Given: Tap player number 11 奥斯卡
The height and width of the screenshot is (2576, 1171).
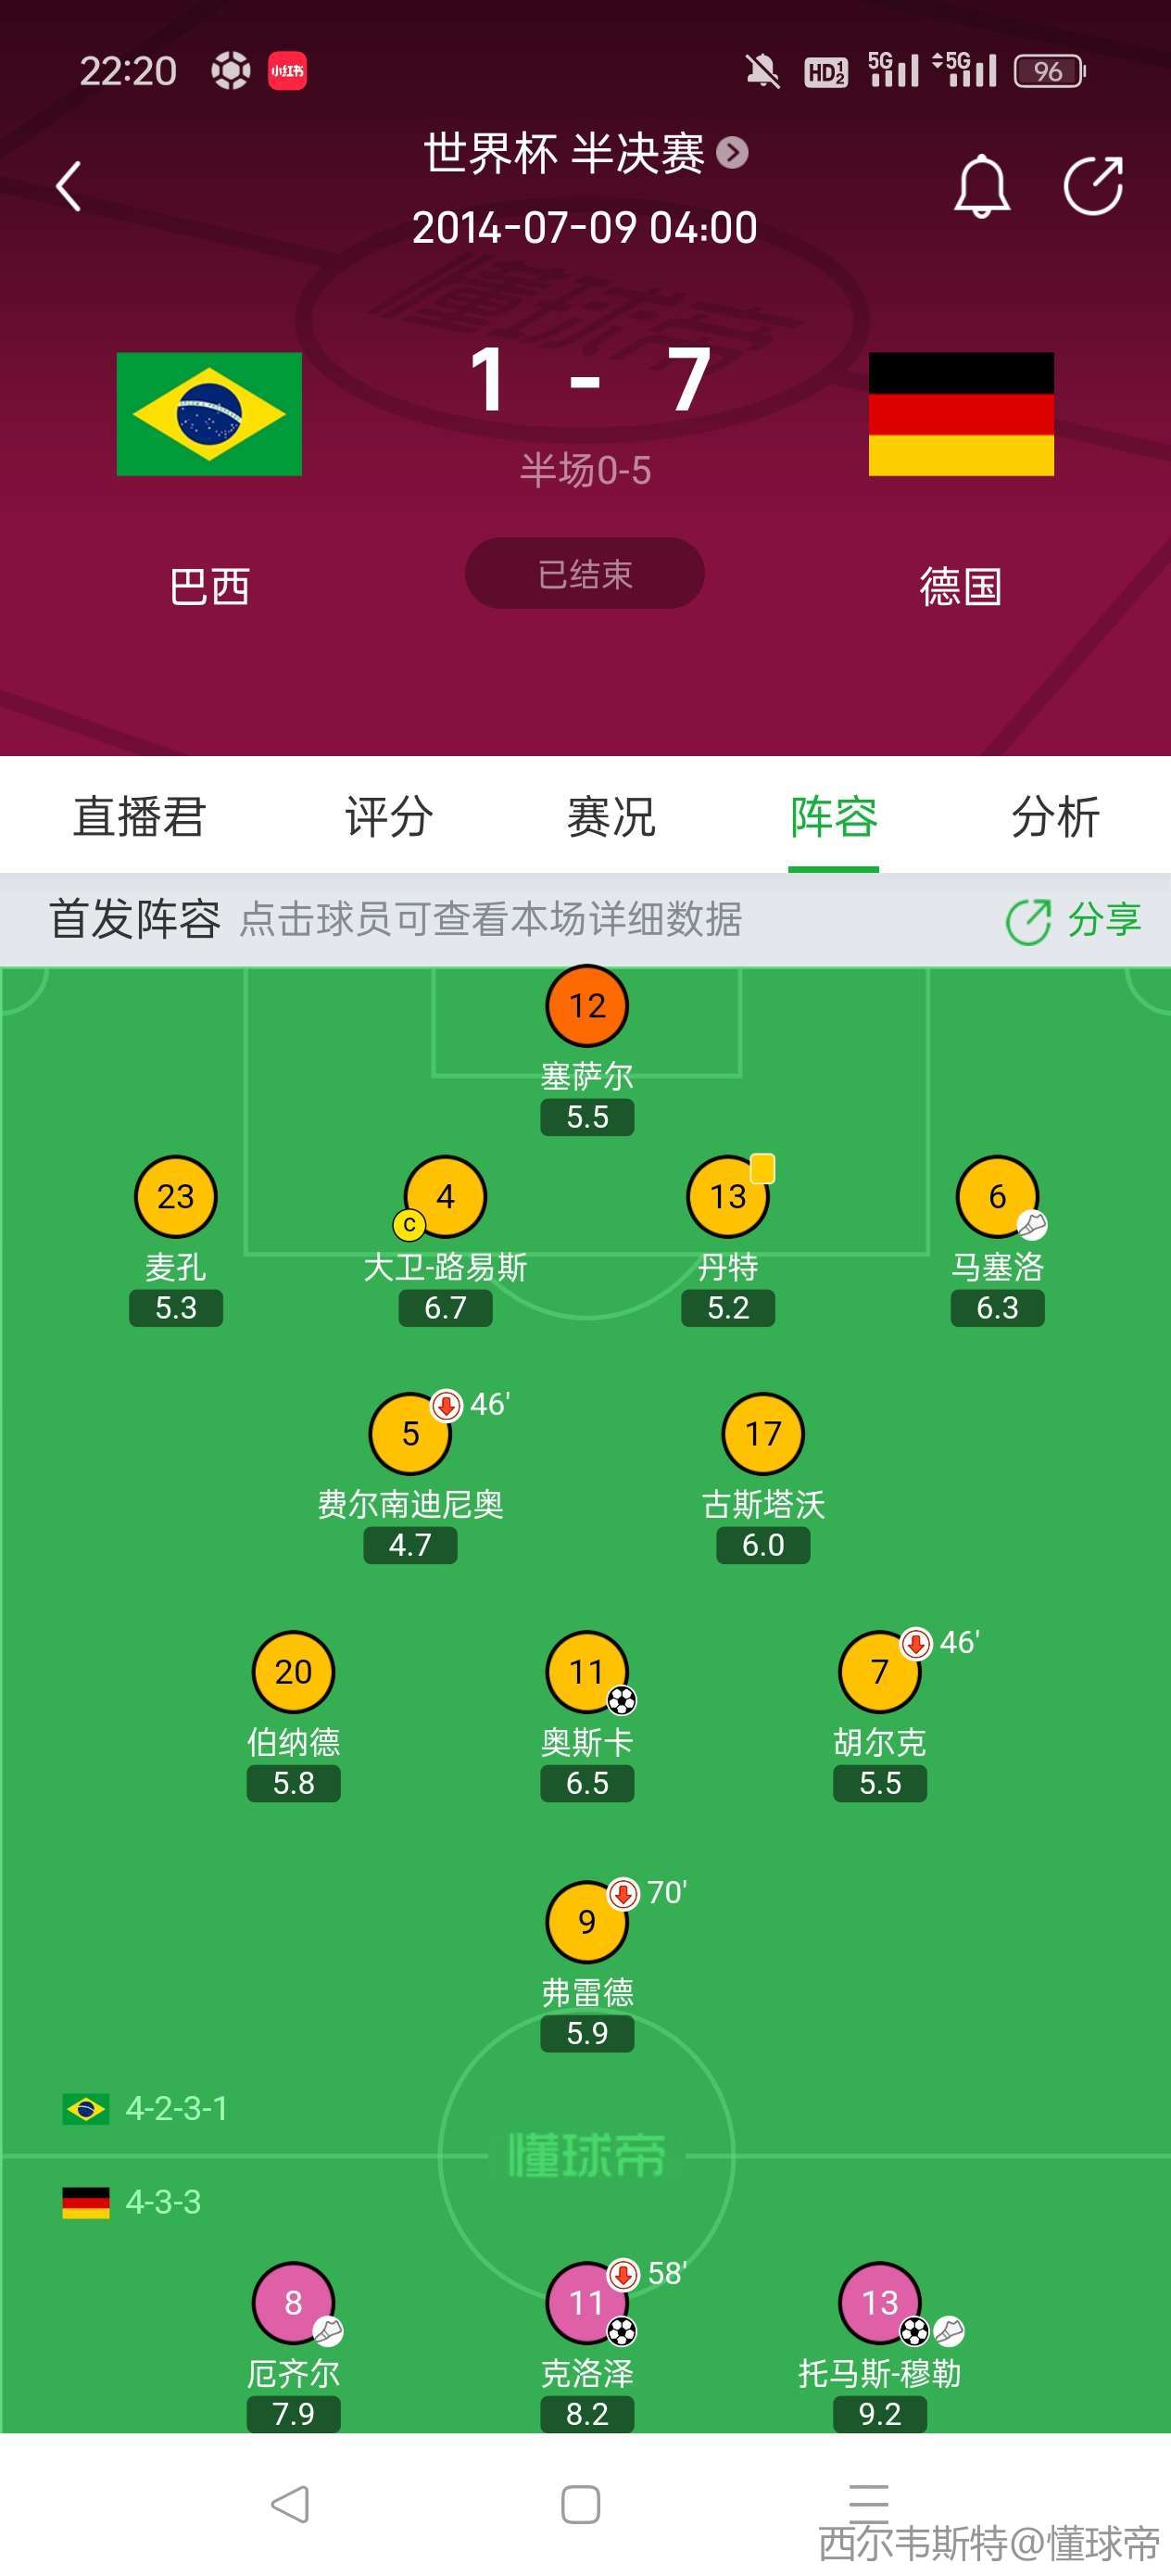Looking at the screenshot, I should pyautogui.click(x=587, y=1672).
